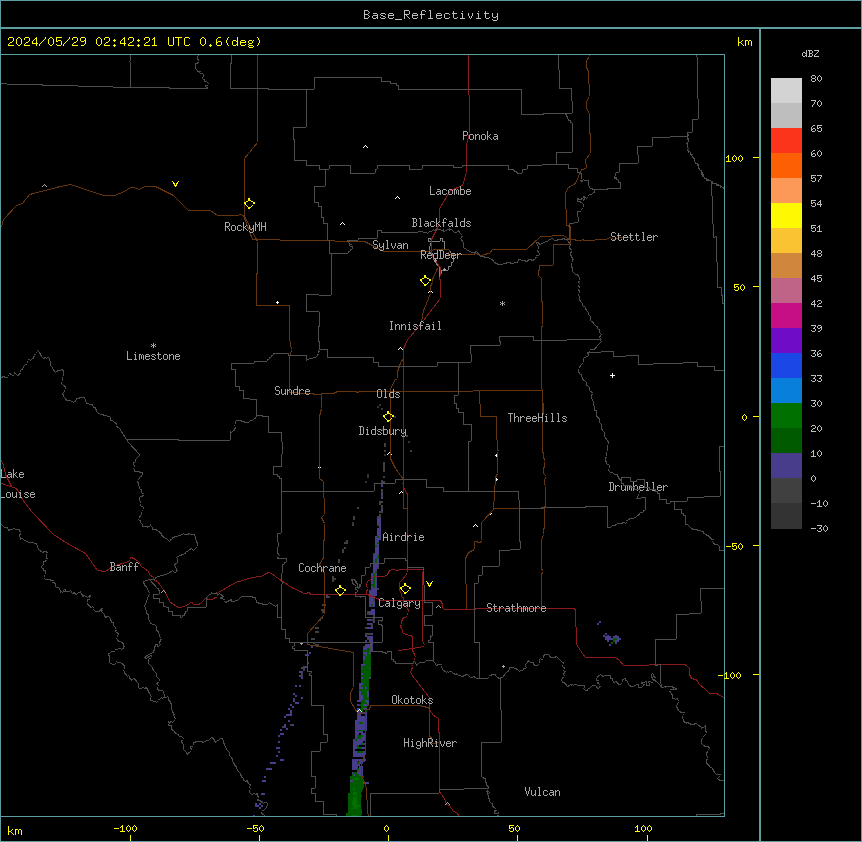This screenshot has width=862, height=842.
Task: Click the Ponoka city label
Action: (480, 136)
